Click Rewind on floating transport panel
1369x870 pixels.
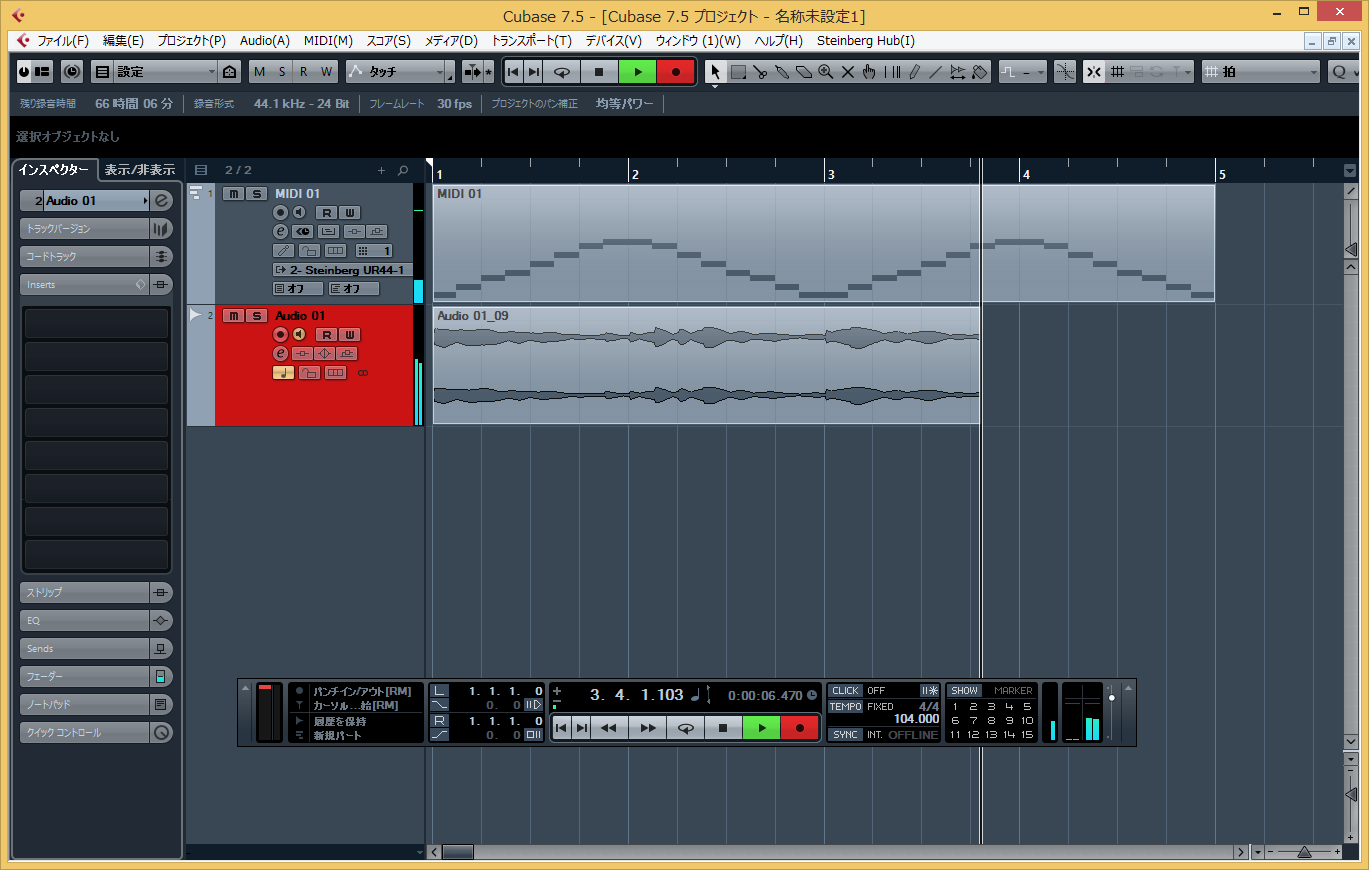(609, 728)
